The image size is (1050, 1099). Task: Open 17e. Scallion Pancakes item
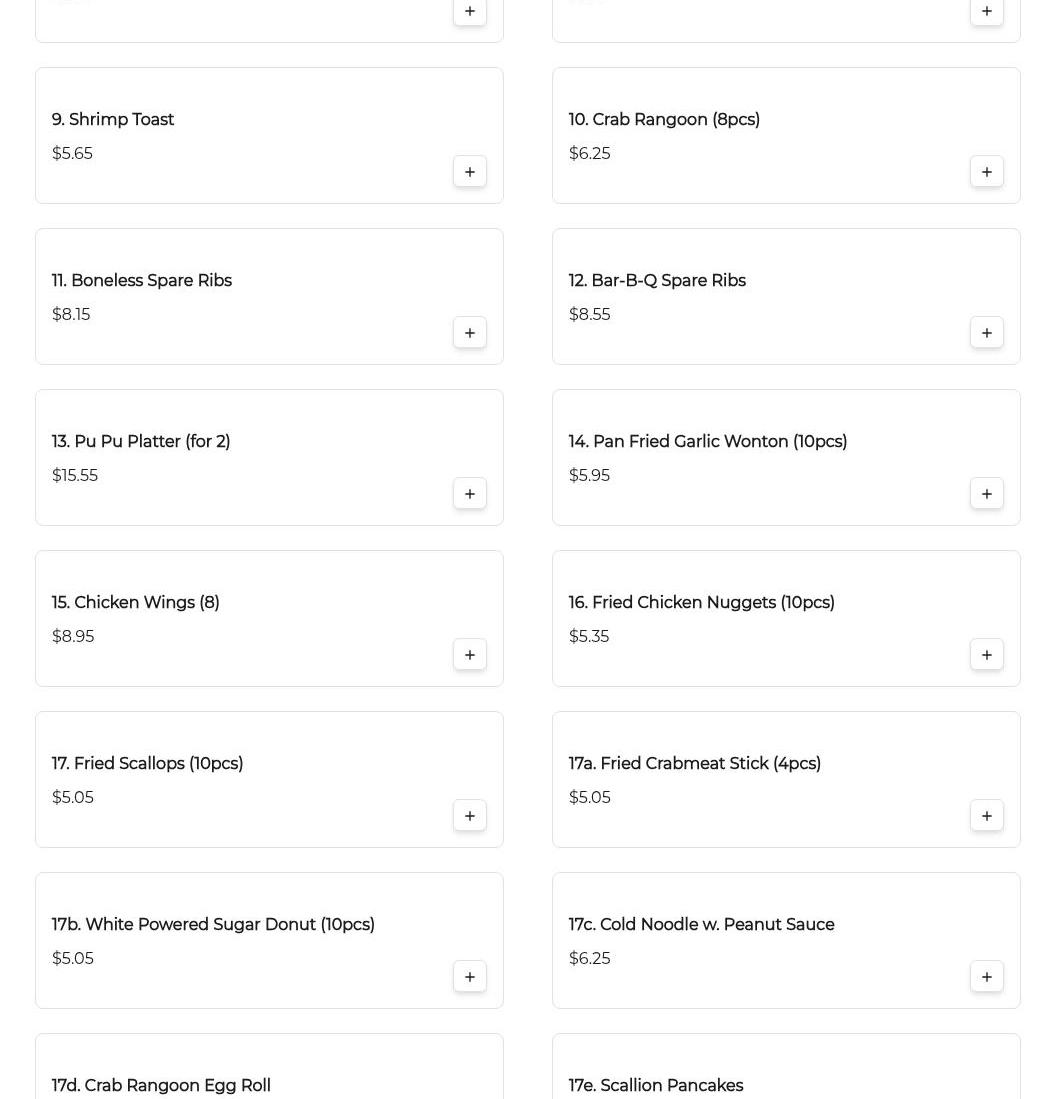click(656, 1086)
